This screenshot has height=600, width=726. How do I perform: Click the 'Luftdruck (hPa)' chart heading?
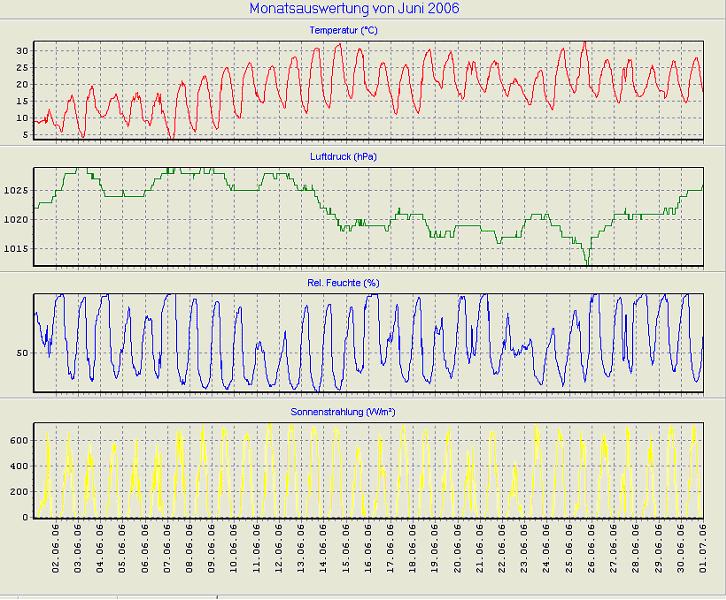(344, 157)
